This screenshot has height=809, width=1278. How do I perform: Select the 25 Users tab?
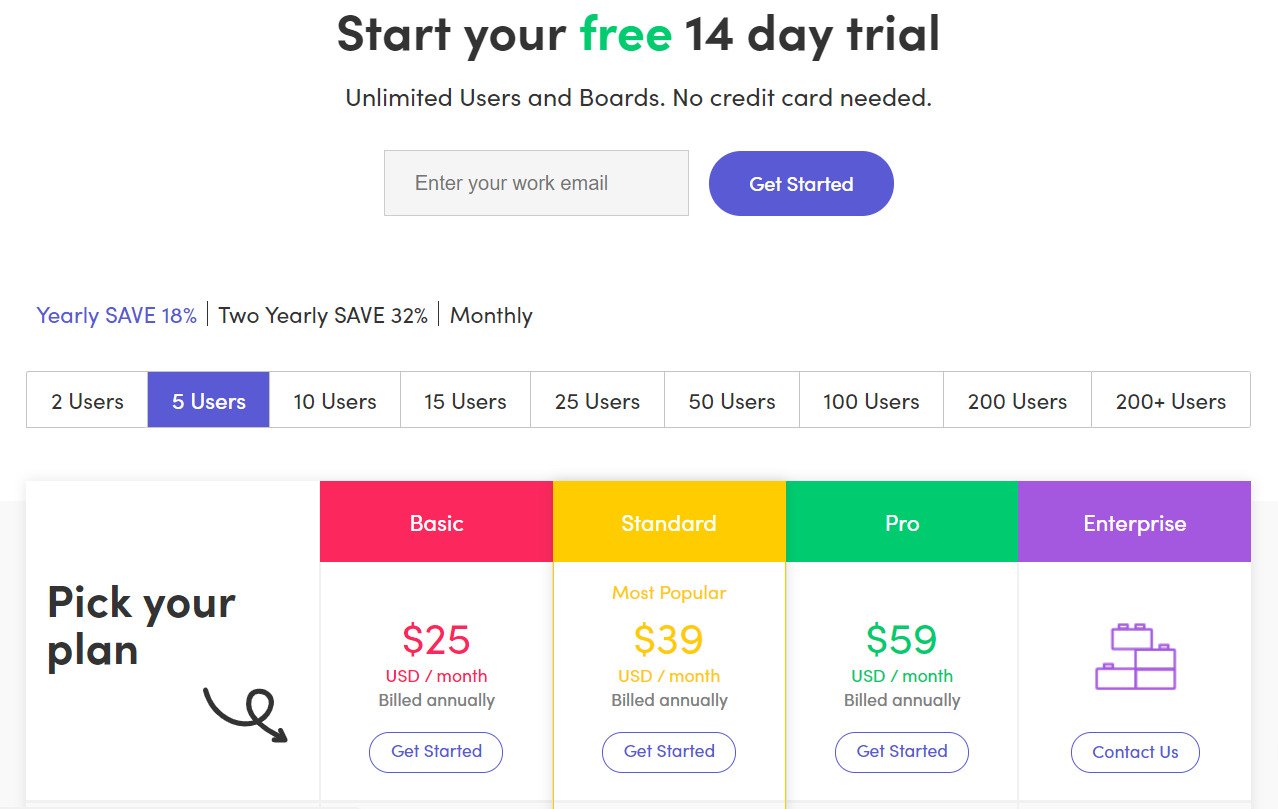(x=597, y=400)
